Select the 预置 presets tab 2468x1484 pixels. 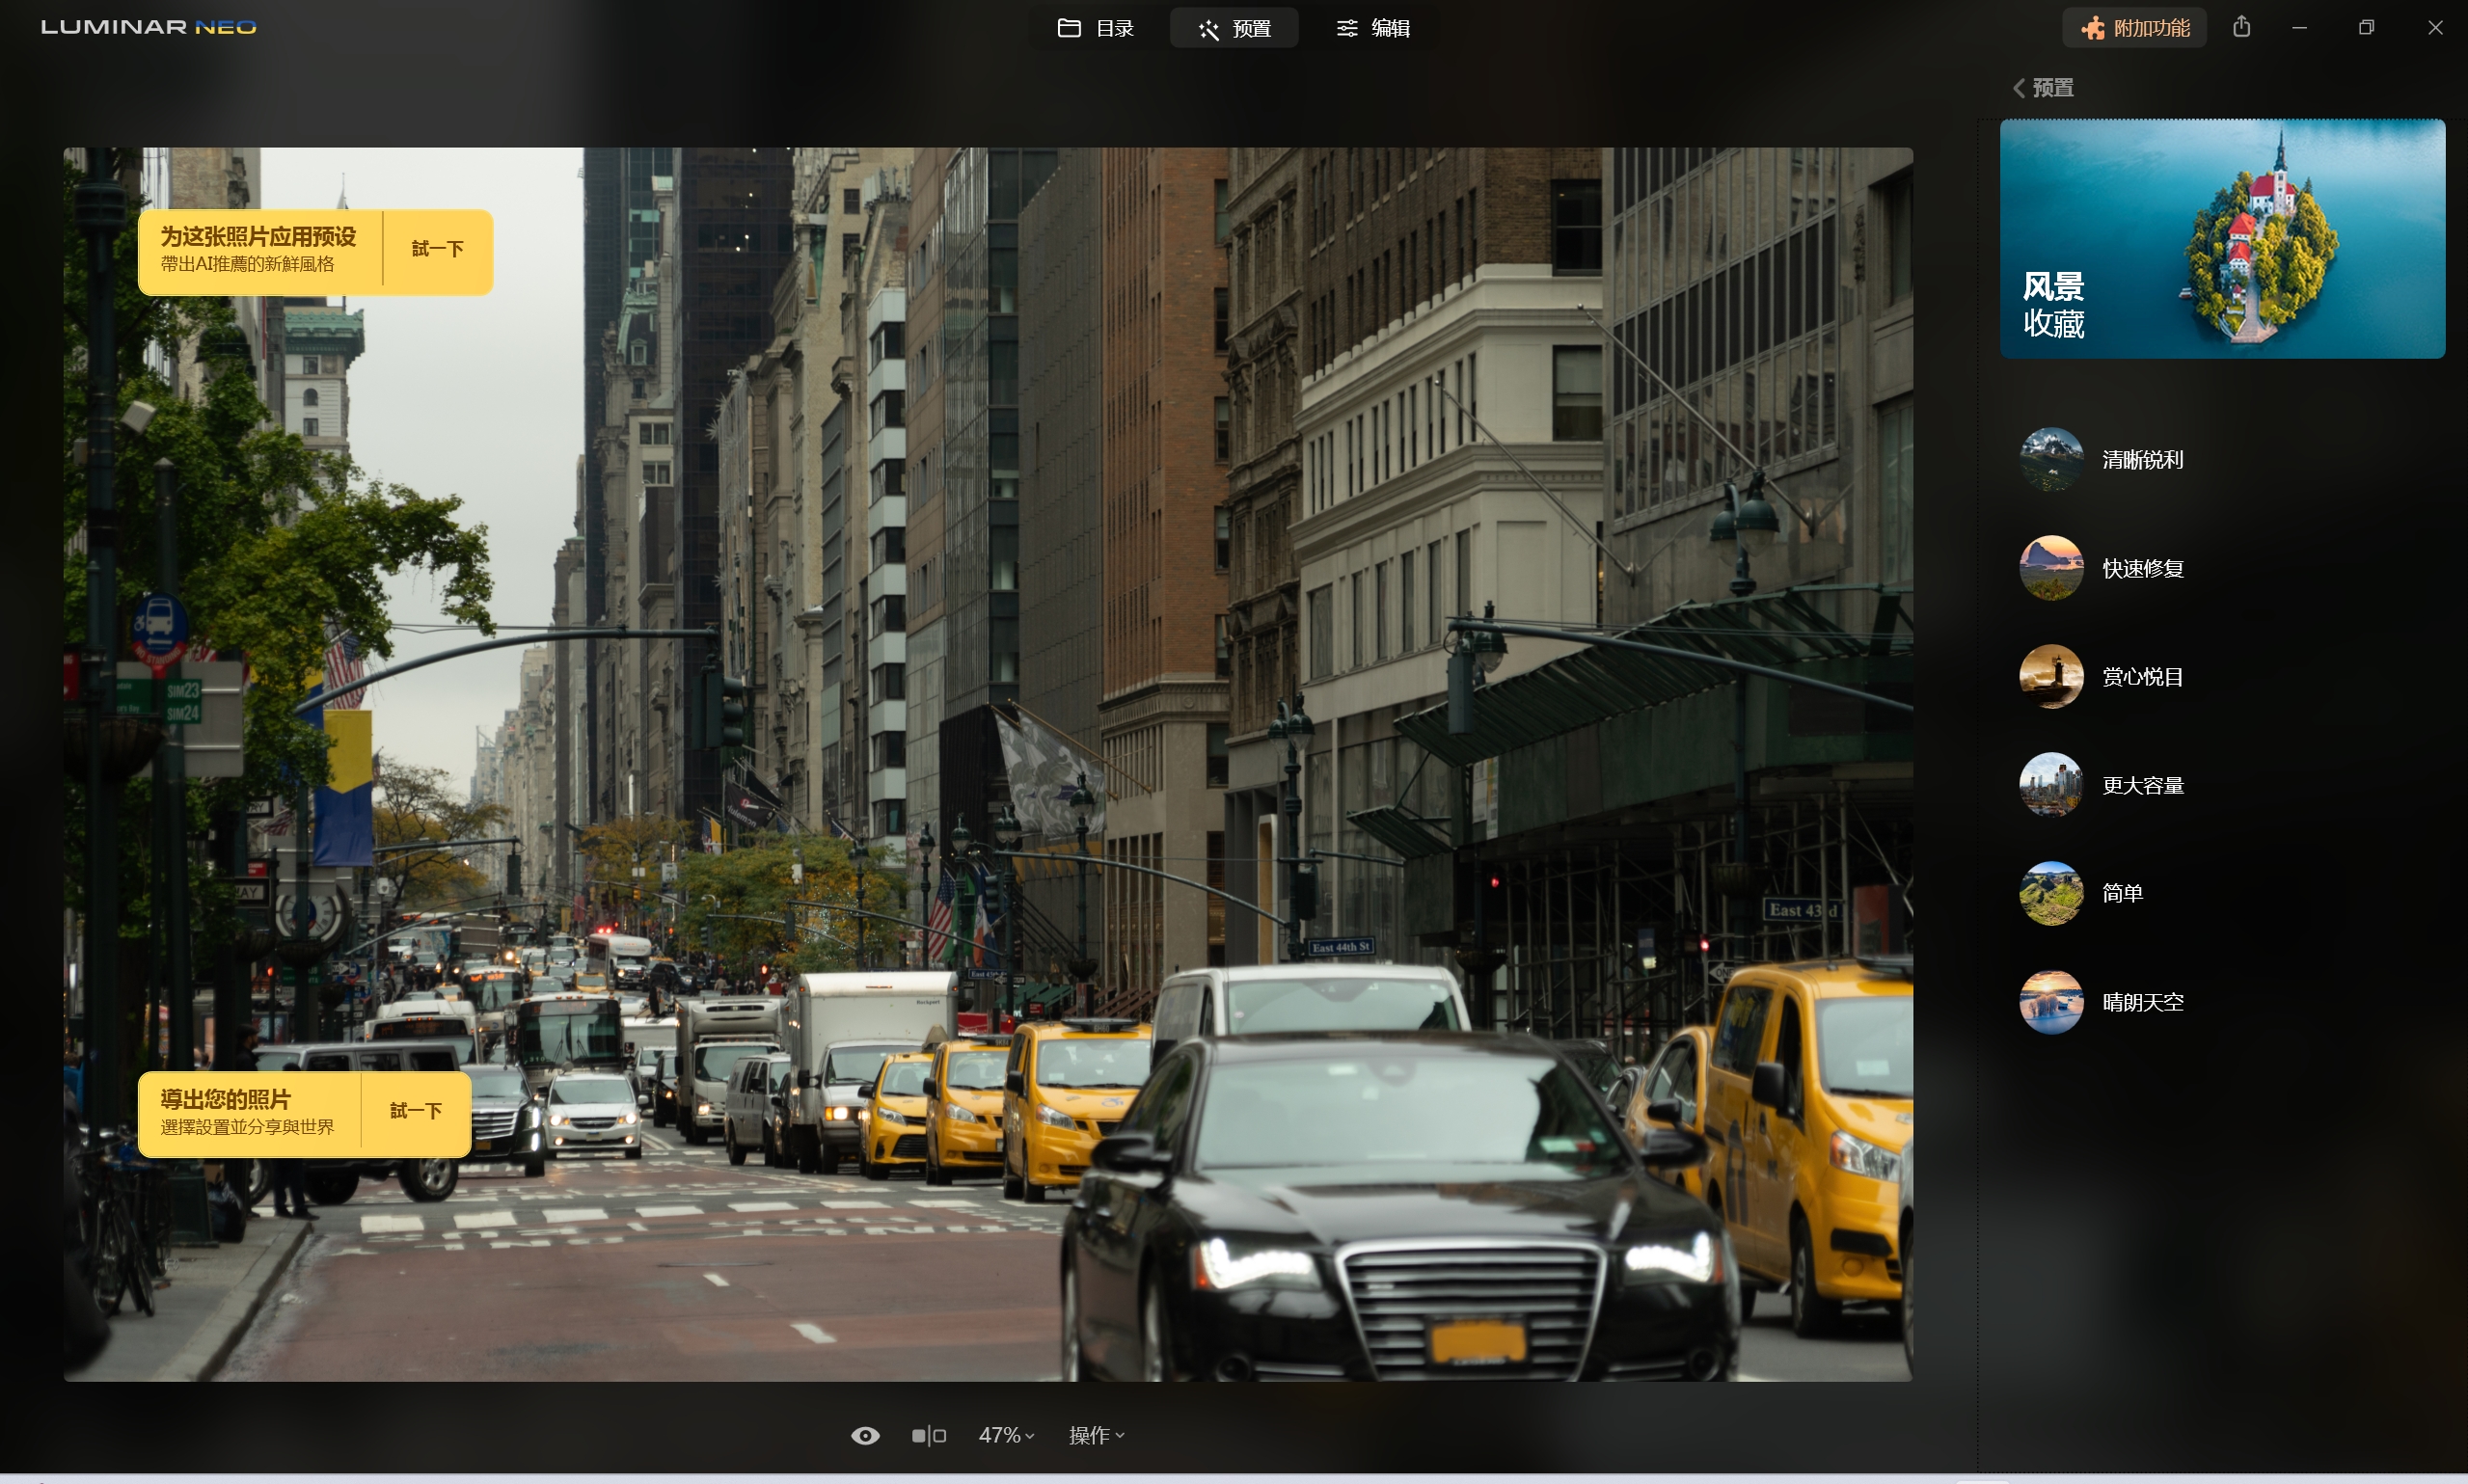point(1234,28)
